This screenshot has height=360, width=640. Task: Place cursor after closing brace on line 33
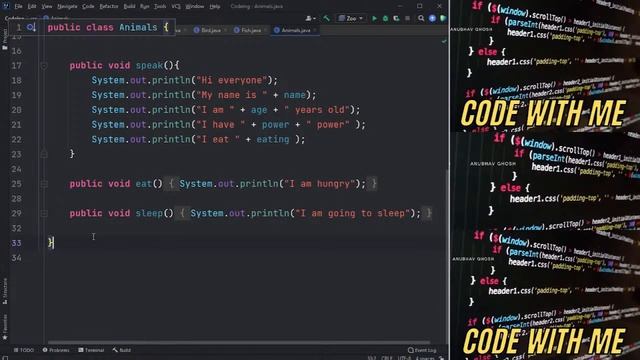[54, 243]
